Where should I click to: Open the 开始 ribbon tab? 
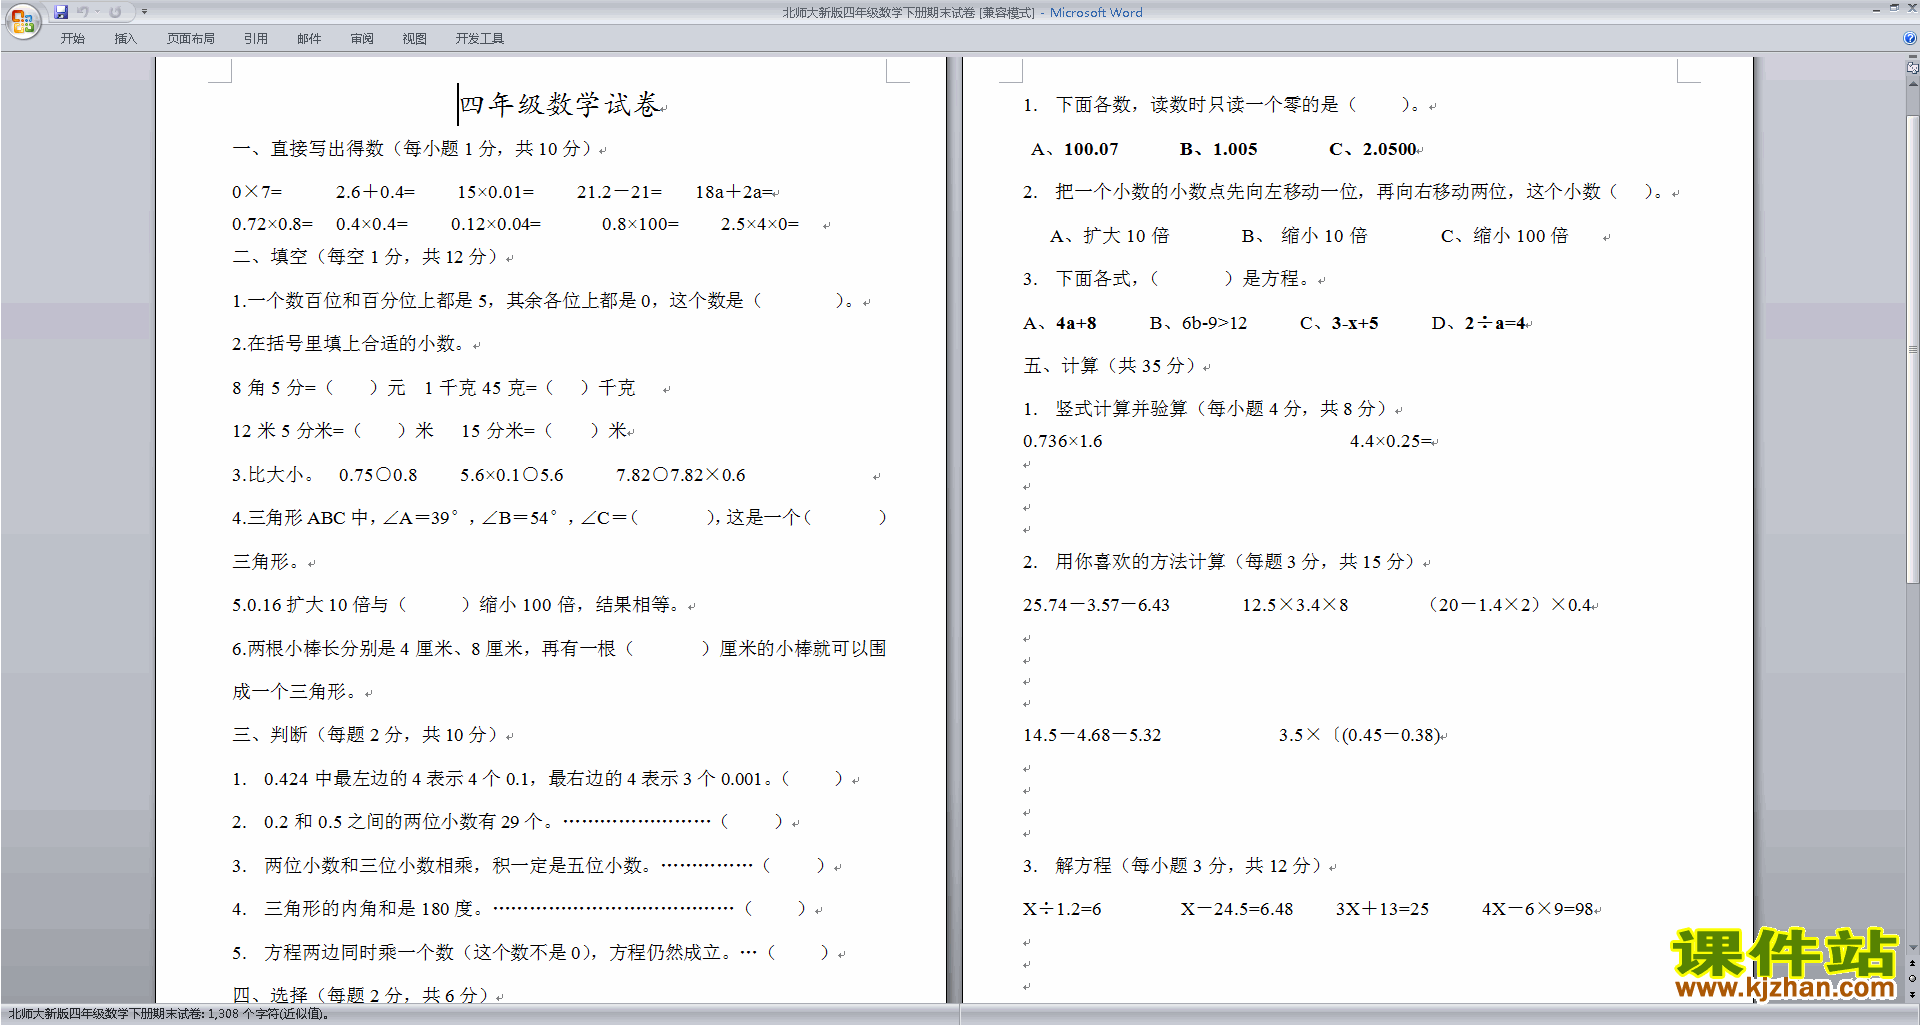pyautogui.click(x=73, y=39)
